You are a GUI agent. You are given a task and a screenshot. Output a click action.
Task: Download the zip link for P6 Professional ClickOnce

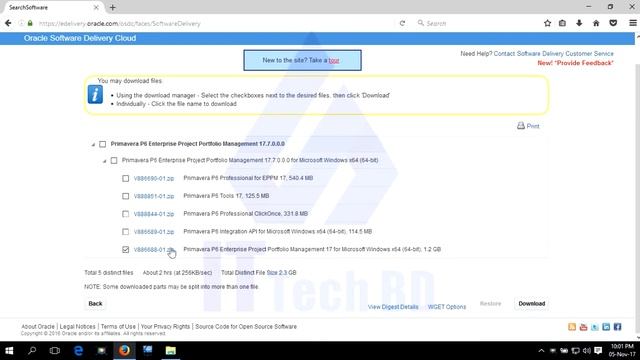pos(154,214)
